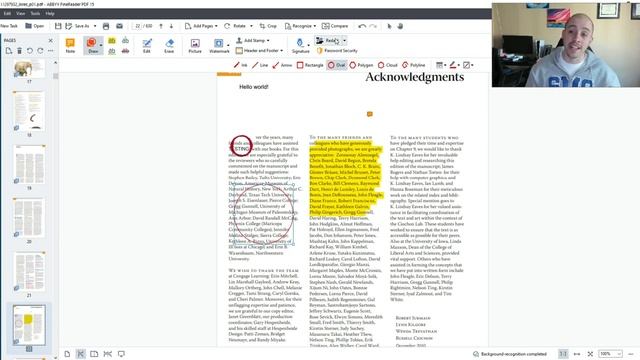640x360 pixels.
Task: Redo the last undone action
Action: 373,26
